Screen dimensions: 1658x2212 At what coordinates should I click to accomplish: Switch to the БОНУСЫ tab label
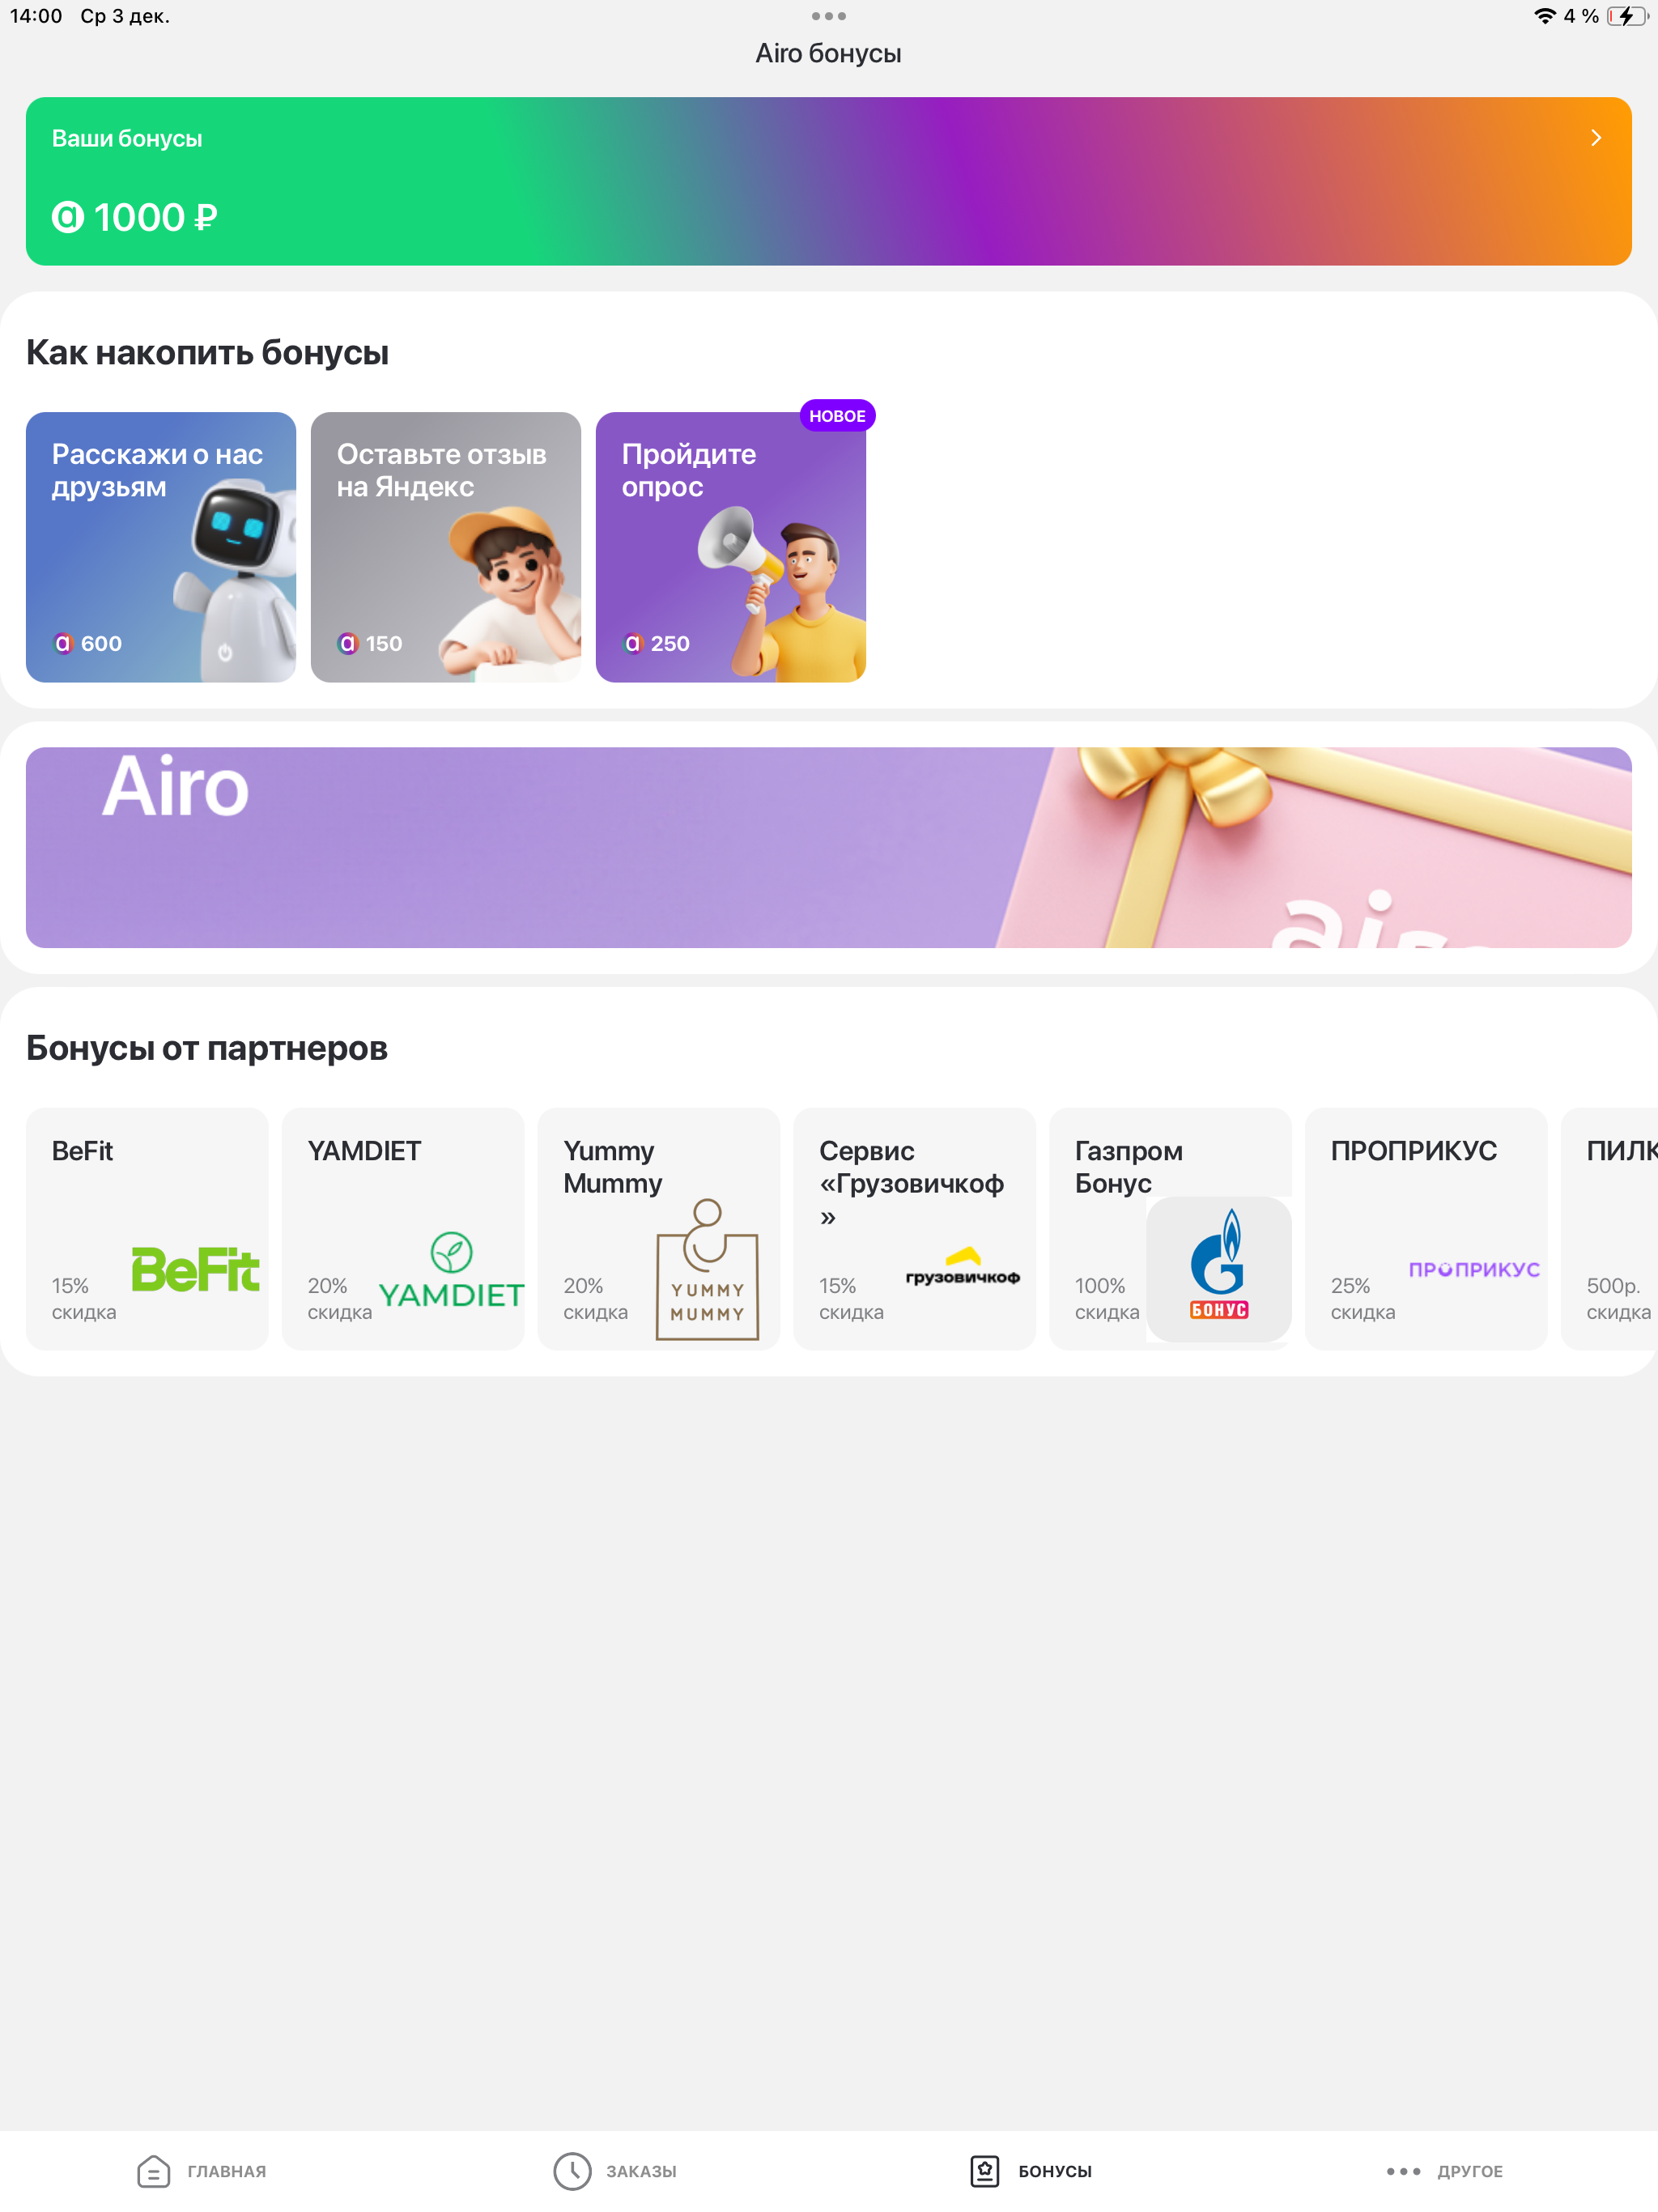point(1055,2171)
